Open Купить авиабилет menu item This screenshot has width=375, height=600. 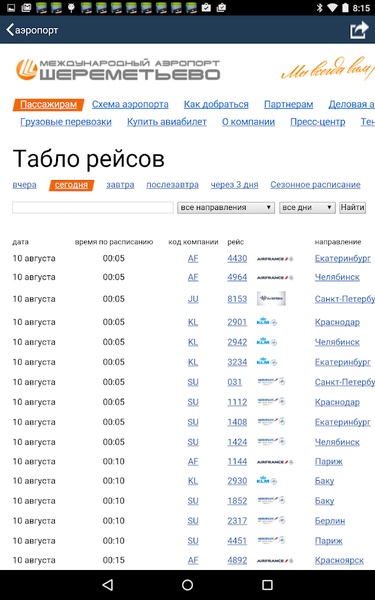(167, 122)
